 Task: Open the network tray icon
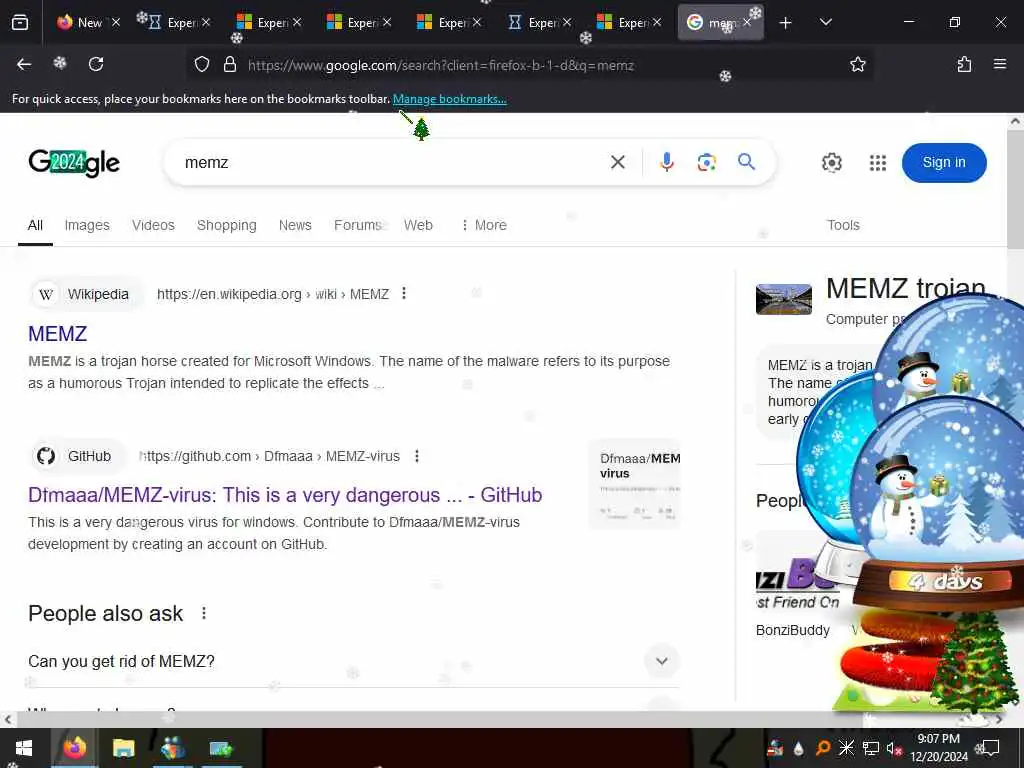point(870,748)
